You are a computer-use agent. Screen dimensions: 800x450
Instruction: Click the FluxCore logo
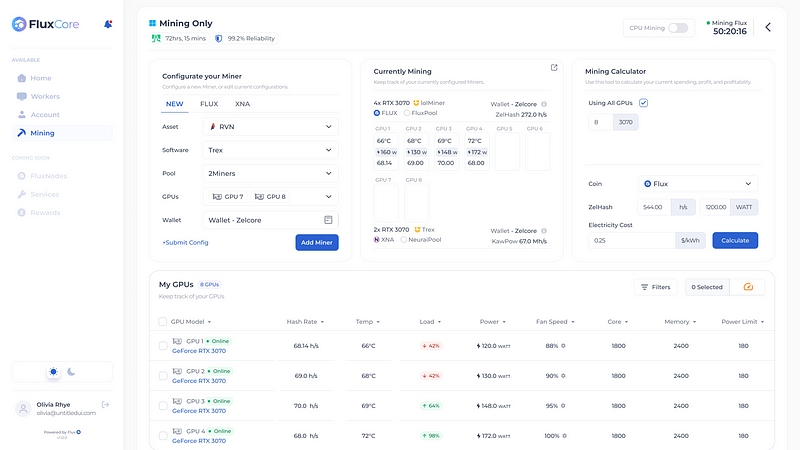tap(45, 24)
